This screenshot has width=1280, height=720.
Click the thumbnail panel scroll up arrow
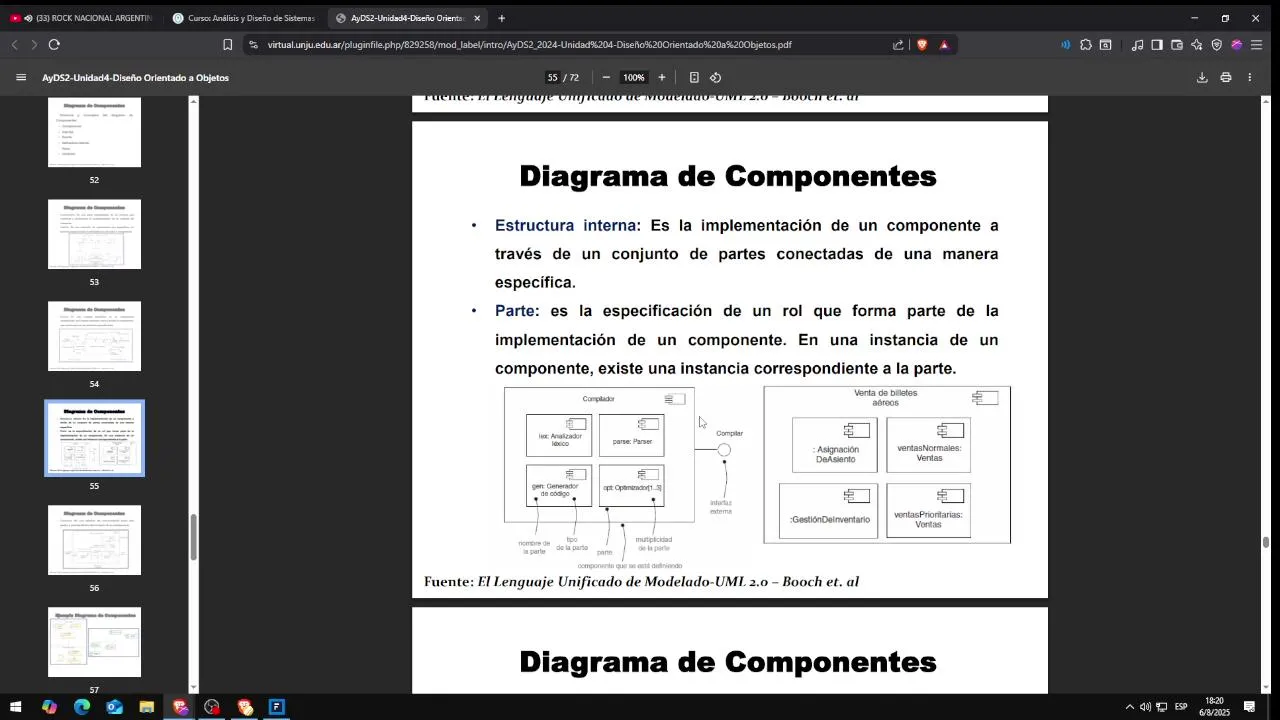tap(194, 101)
